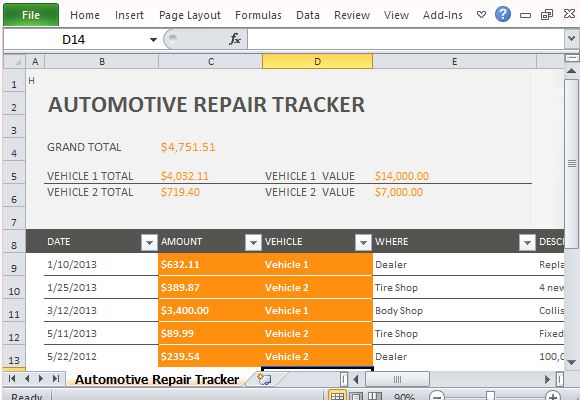The image size is (580, 400).
Task: Open the DATE column filter dropdown
Action: tap(149, 243)
